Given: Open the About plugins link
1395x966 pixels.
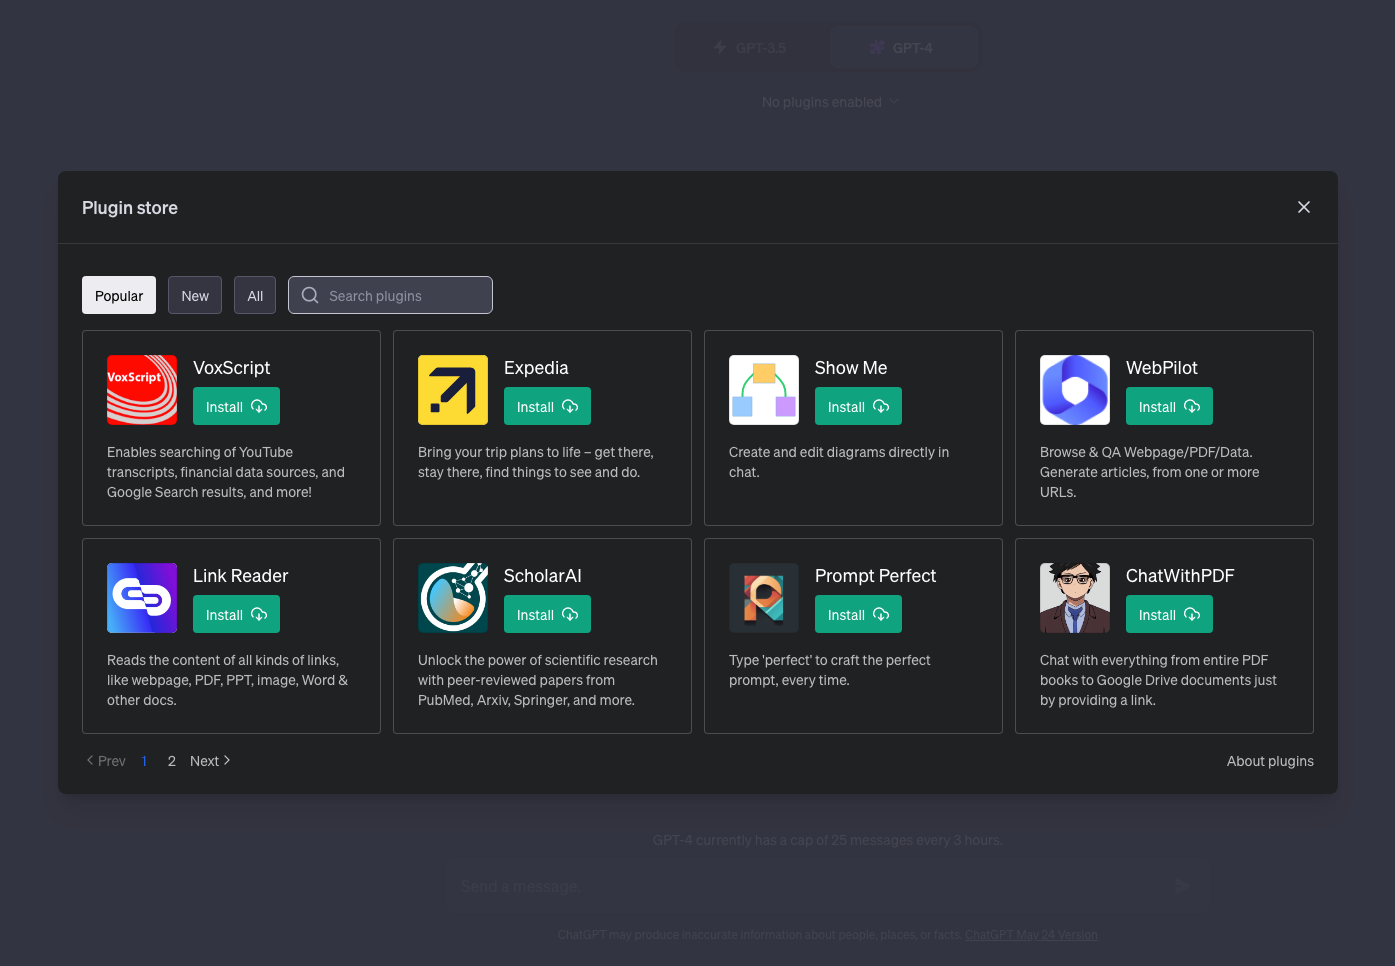Looking at the screenshot, I should (x=1270, y=761).
